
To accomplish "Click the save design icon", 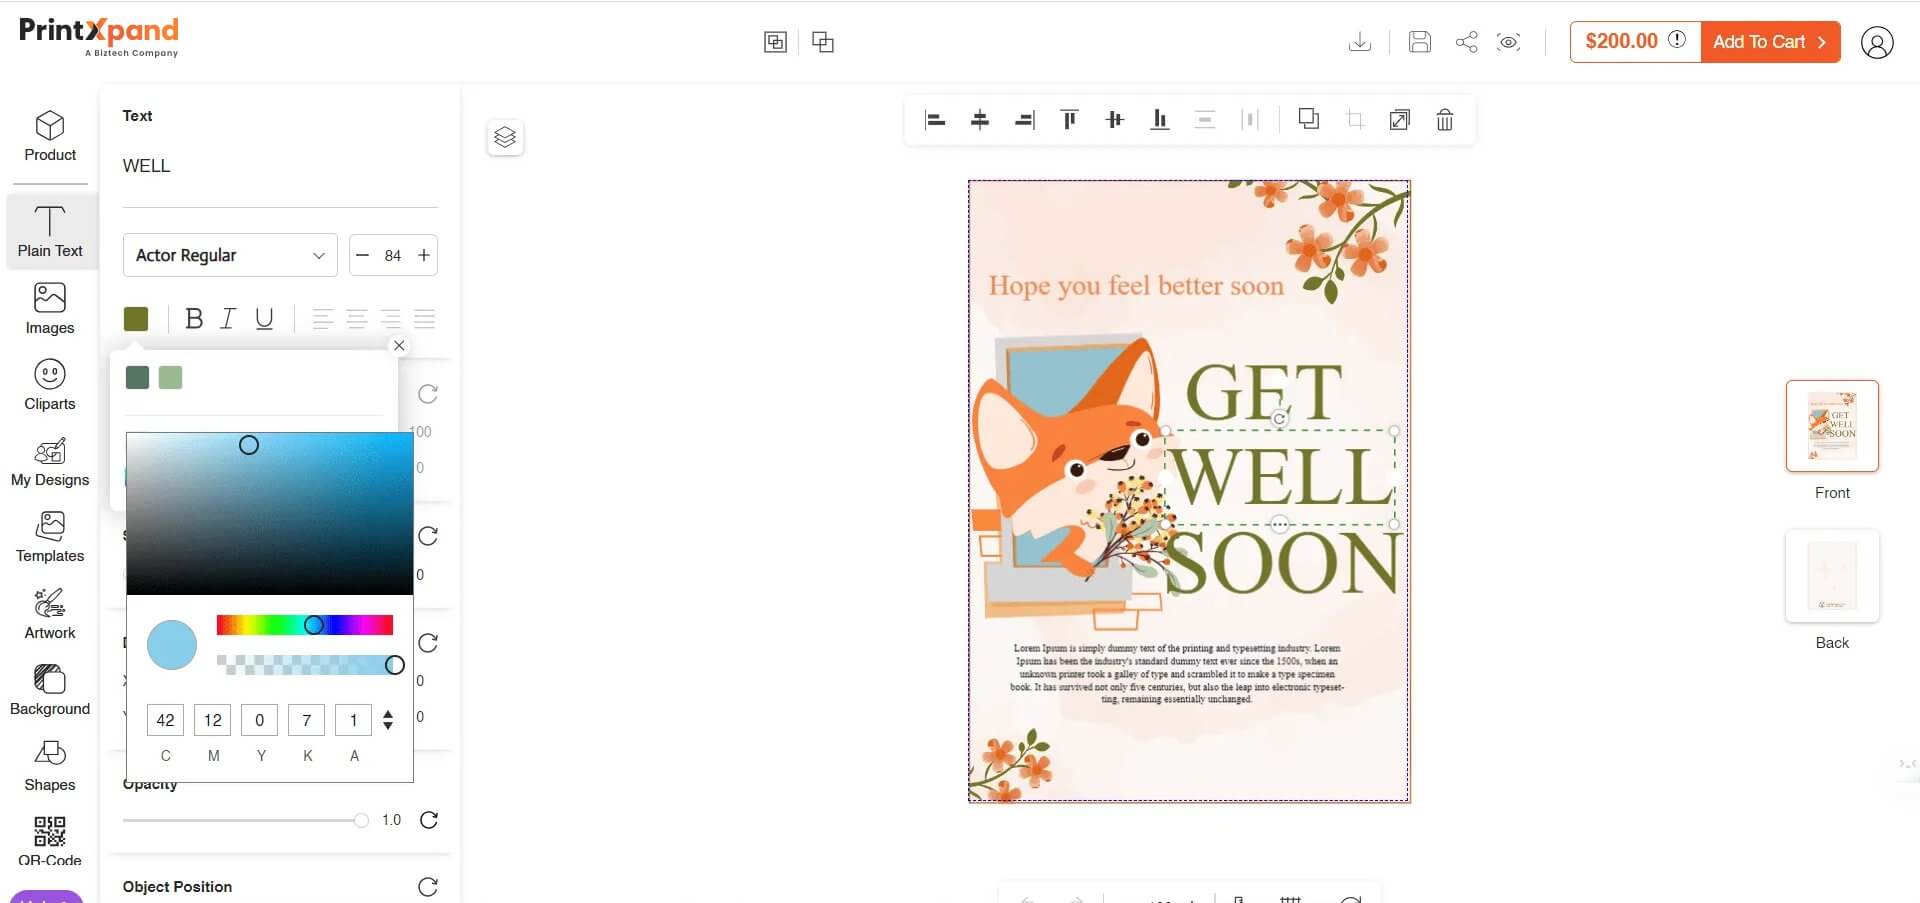I will (1419, 42).
